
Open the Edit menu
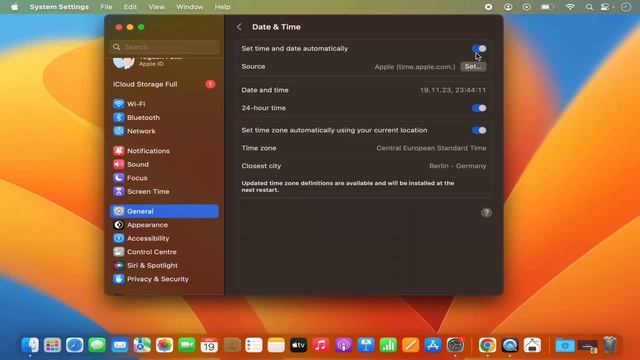click(130, 7)
